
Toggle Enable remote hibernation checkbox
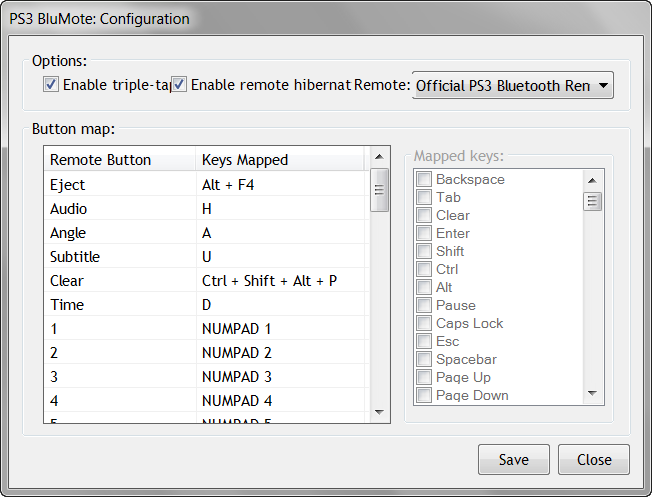tap(179, 84)
